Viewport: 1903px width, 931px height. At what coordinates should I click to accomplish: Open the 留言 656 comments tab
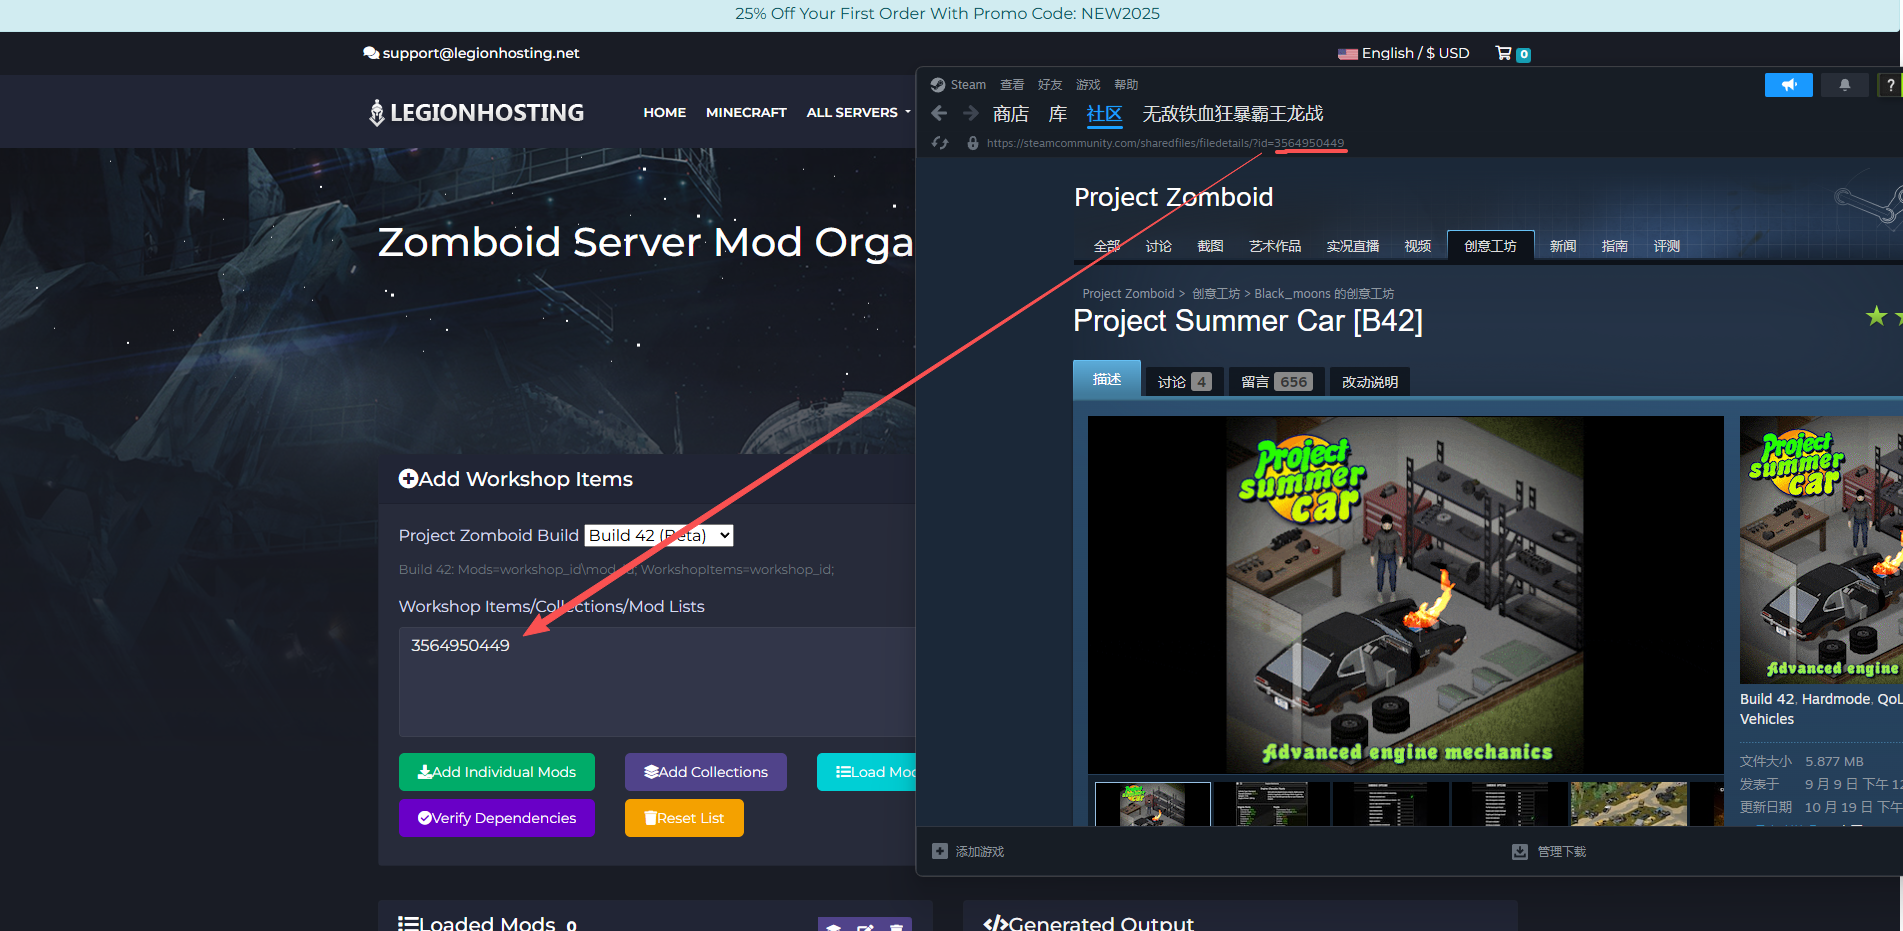[x=1275, y=382]
